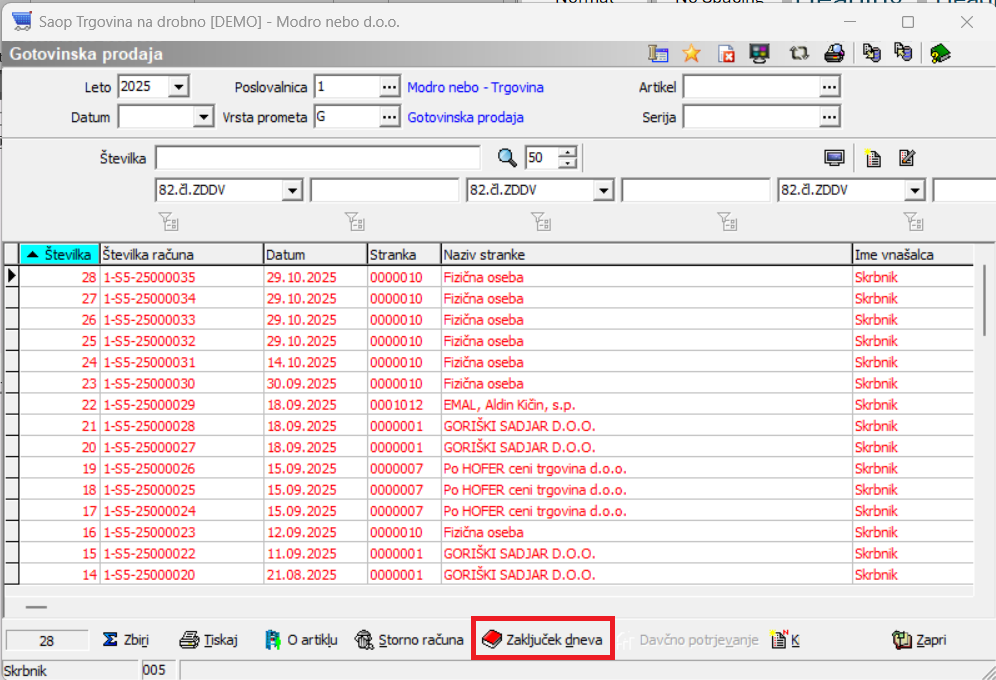Click the customer name EMAL, Aldin Kičin, s.p.
996x680 pixels.
[509, 404]
